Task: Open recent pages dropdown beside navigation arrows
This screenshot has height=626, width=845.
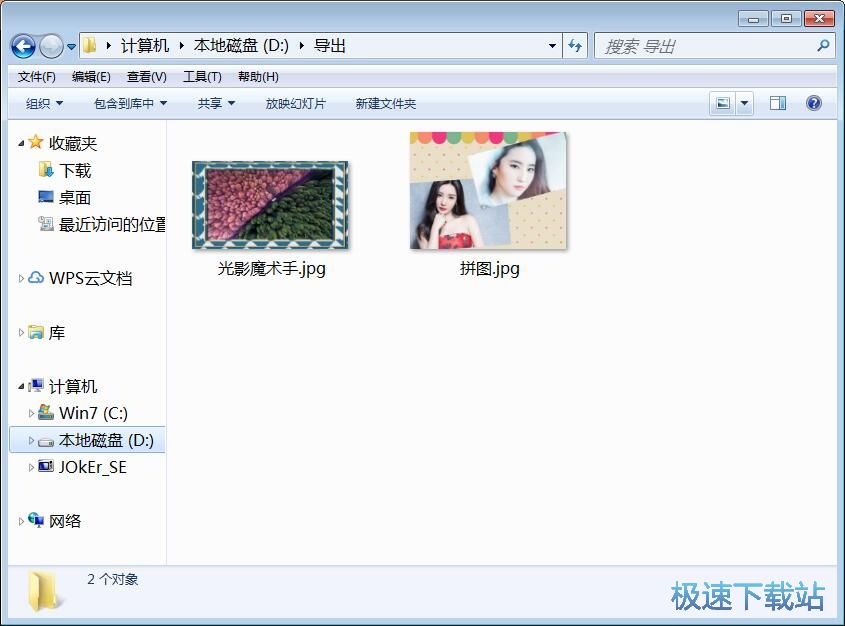Action: point(71,47)
